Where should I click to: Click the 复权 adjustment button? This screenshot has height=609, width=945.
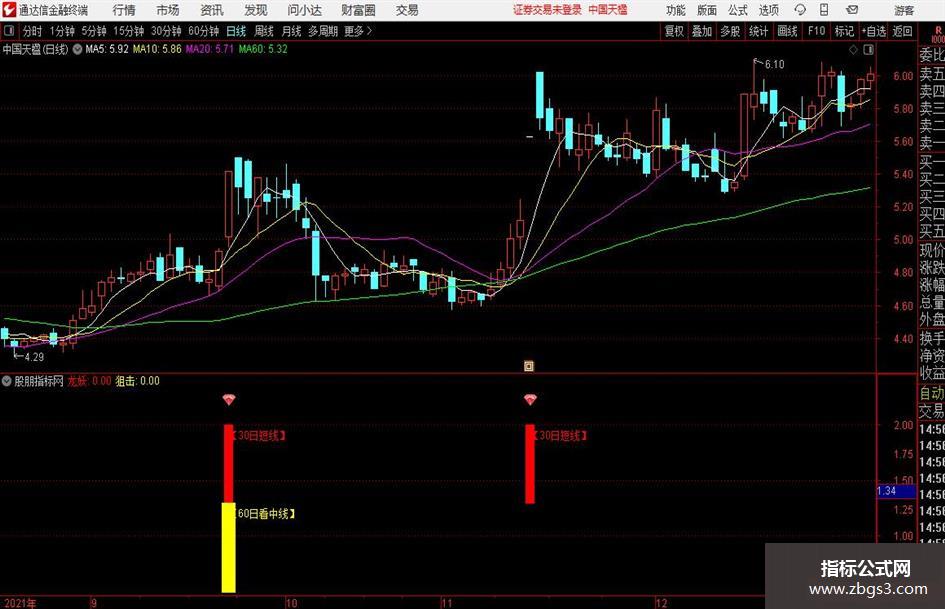(x=674, y=31)
